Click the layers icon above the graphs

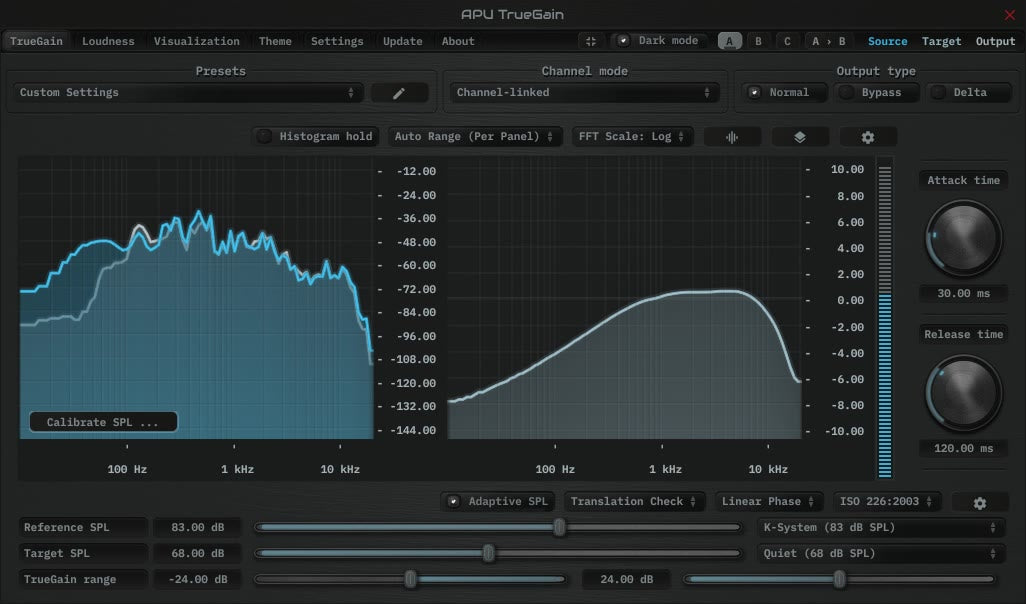coord(800,137)
